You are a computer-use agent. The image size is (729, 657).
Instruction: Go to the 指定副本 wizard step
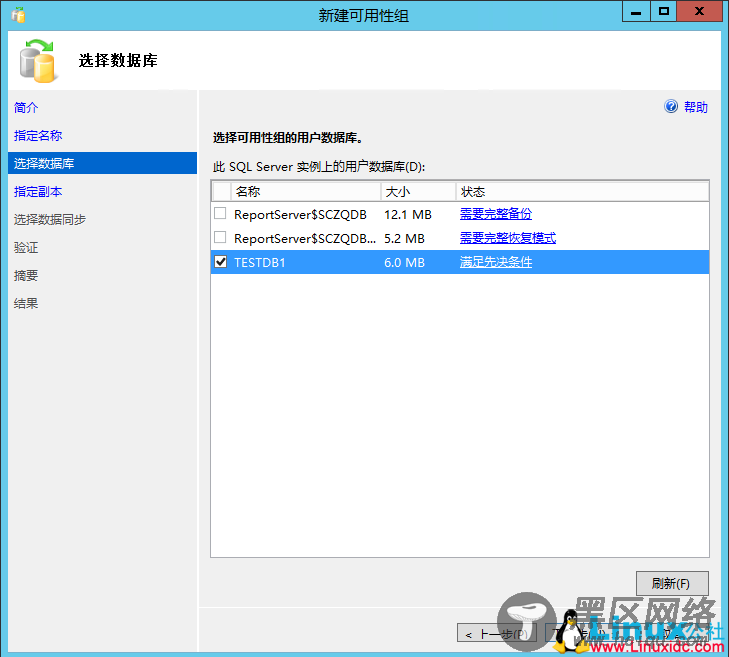pyautogui.click(x=38, y=191)
